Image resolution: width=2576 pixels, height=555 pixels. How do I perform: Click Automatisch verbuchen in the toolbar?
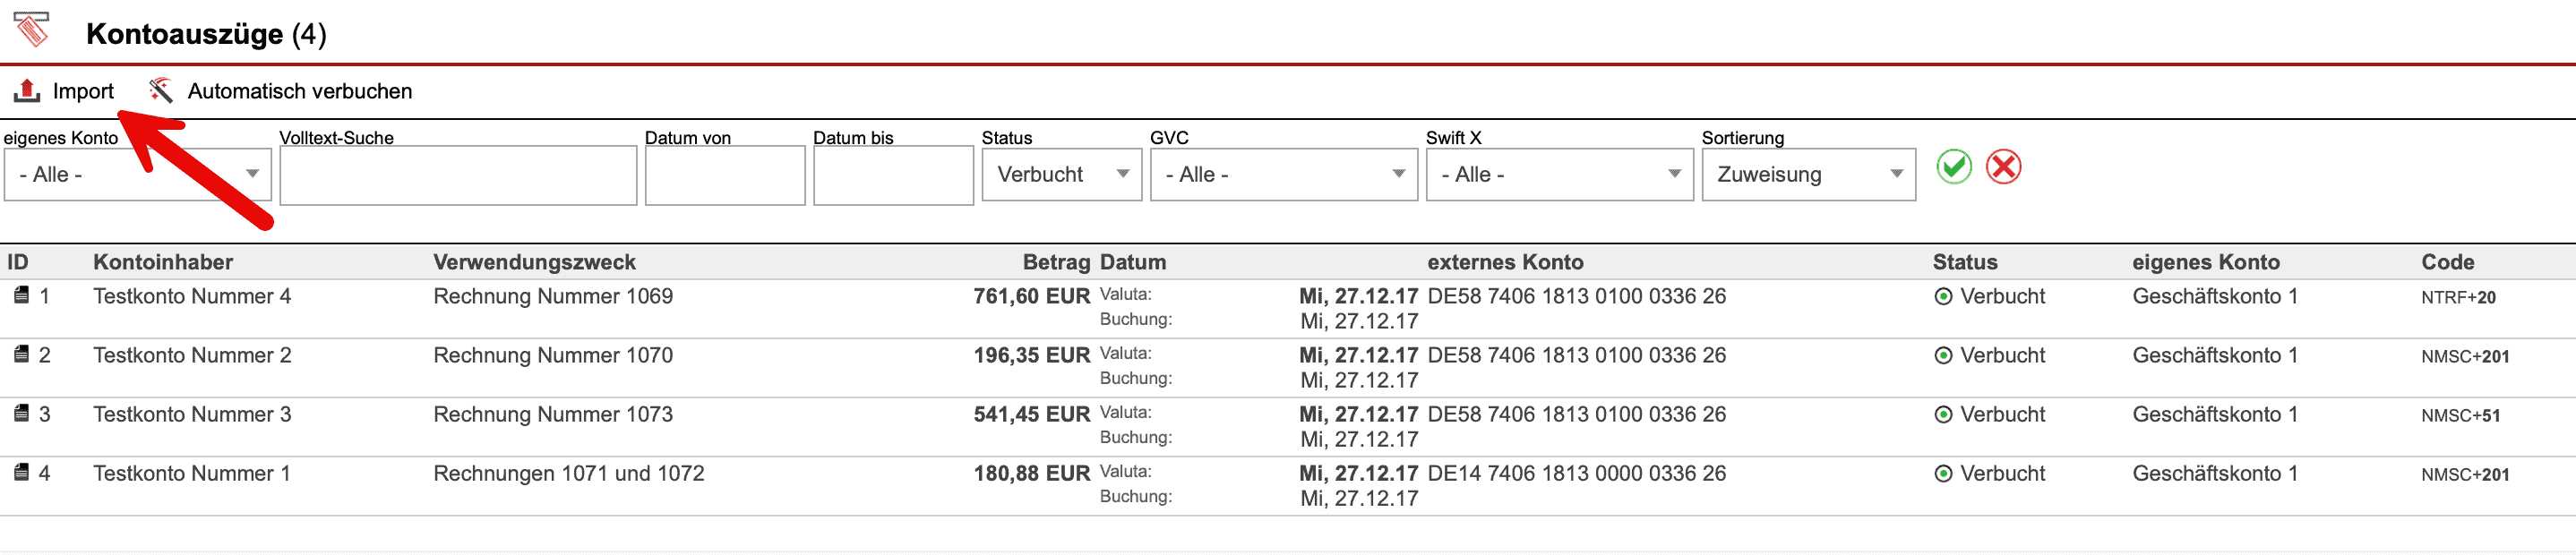299,91
